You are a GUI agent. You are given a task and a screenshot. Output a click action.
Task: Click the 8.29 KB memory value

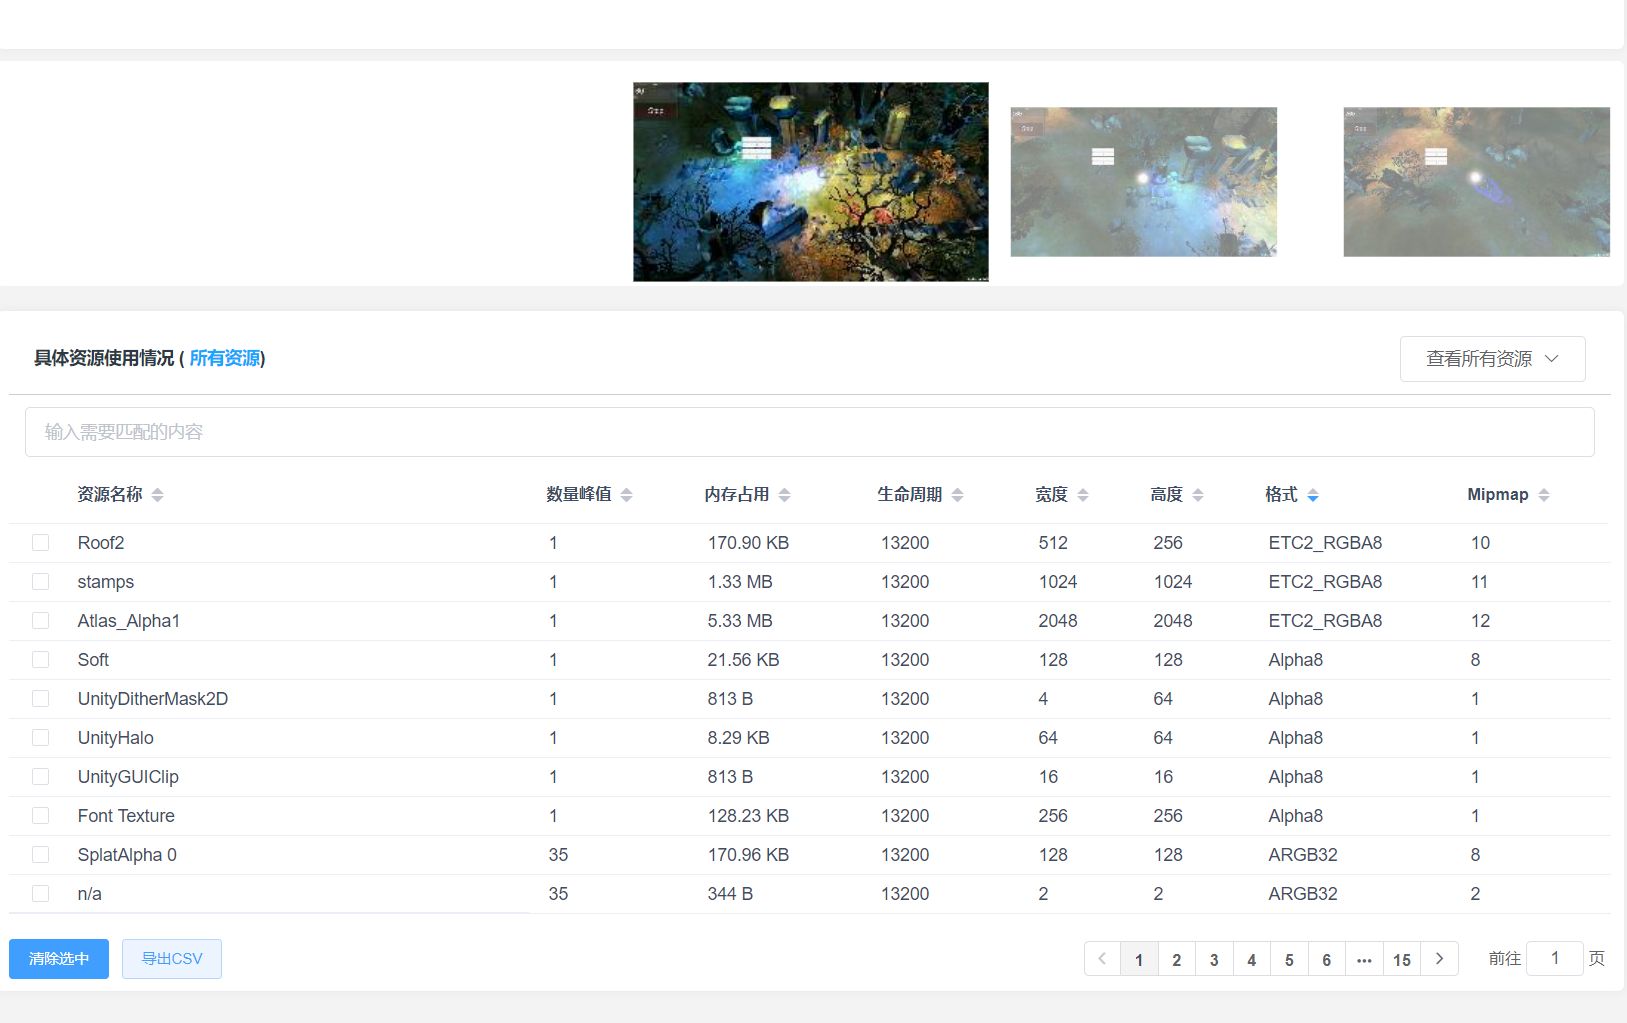(738, 738)
